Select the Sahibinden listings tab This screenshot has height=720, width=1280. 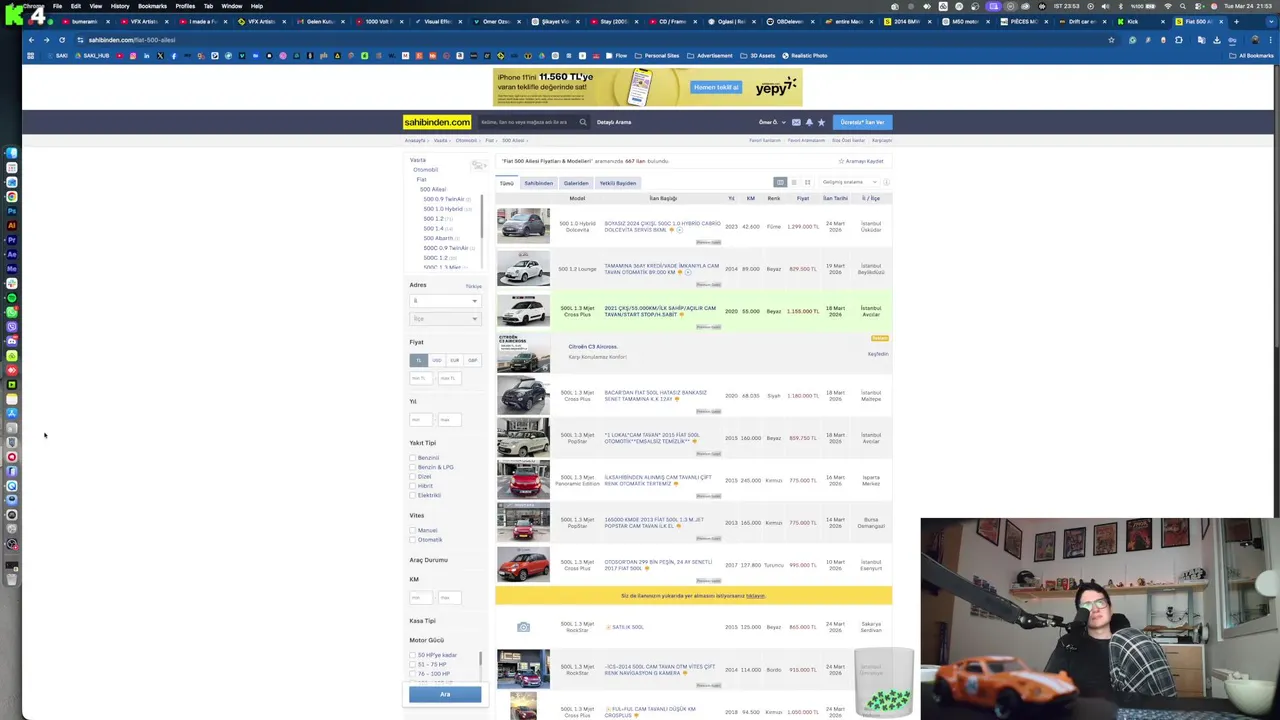point(538,183)
